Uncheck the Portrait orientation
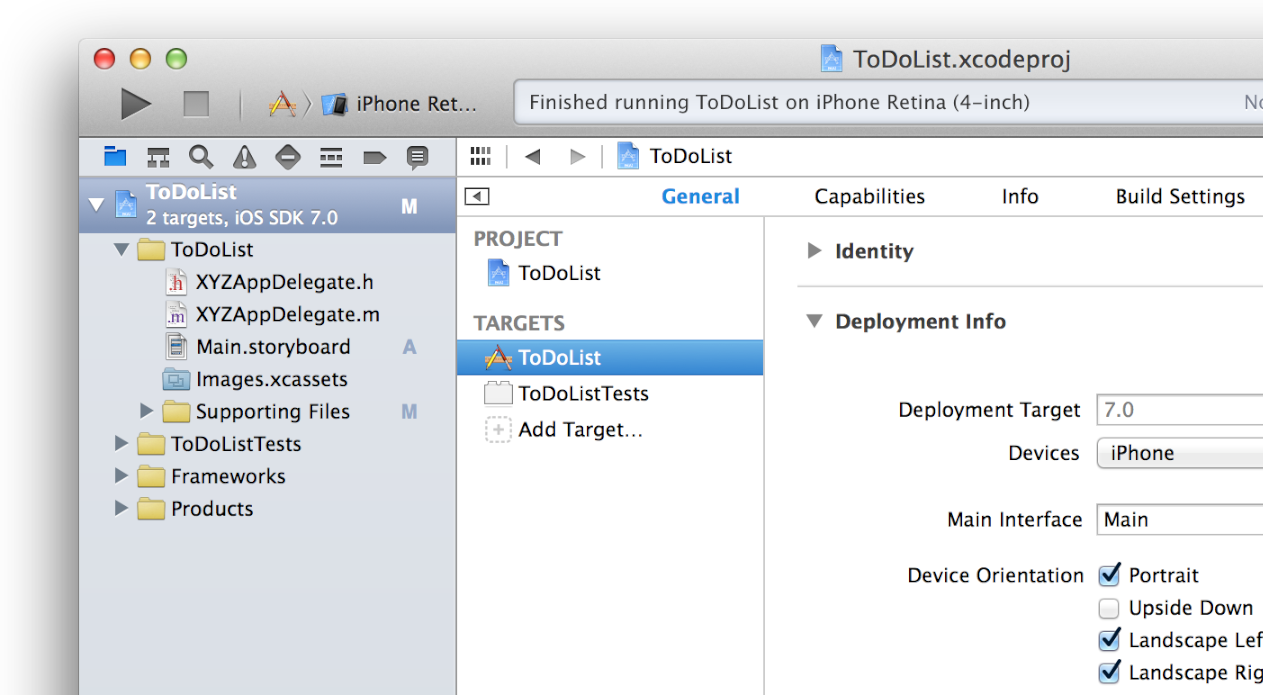This screenshot has height=695, width=1263. click(1109, 575)
